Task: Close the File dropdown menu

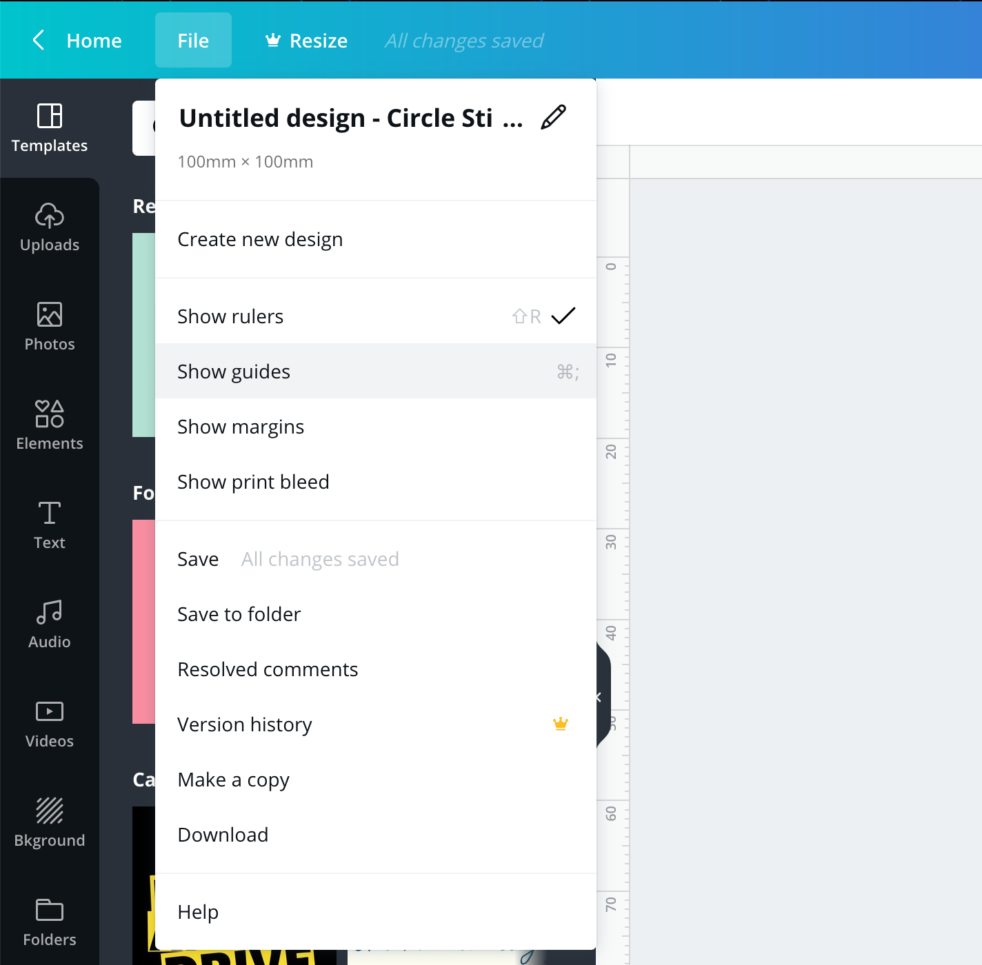Action: [x=193, y=41]
